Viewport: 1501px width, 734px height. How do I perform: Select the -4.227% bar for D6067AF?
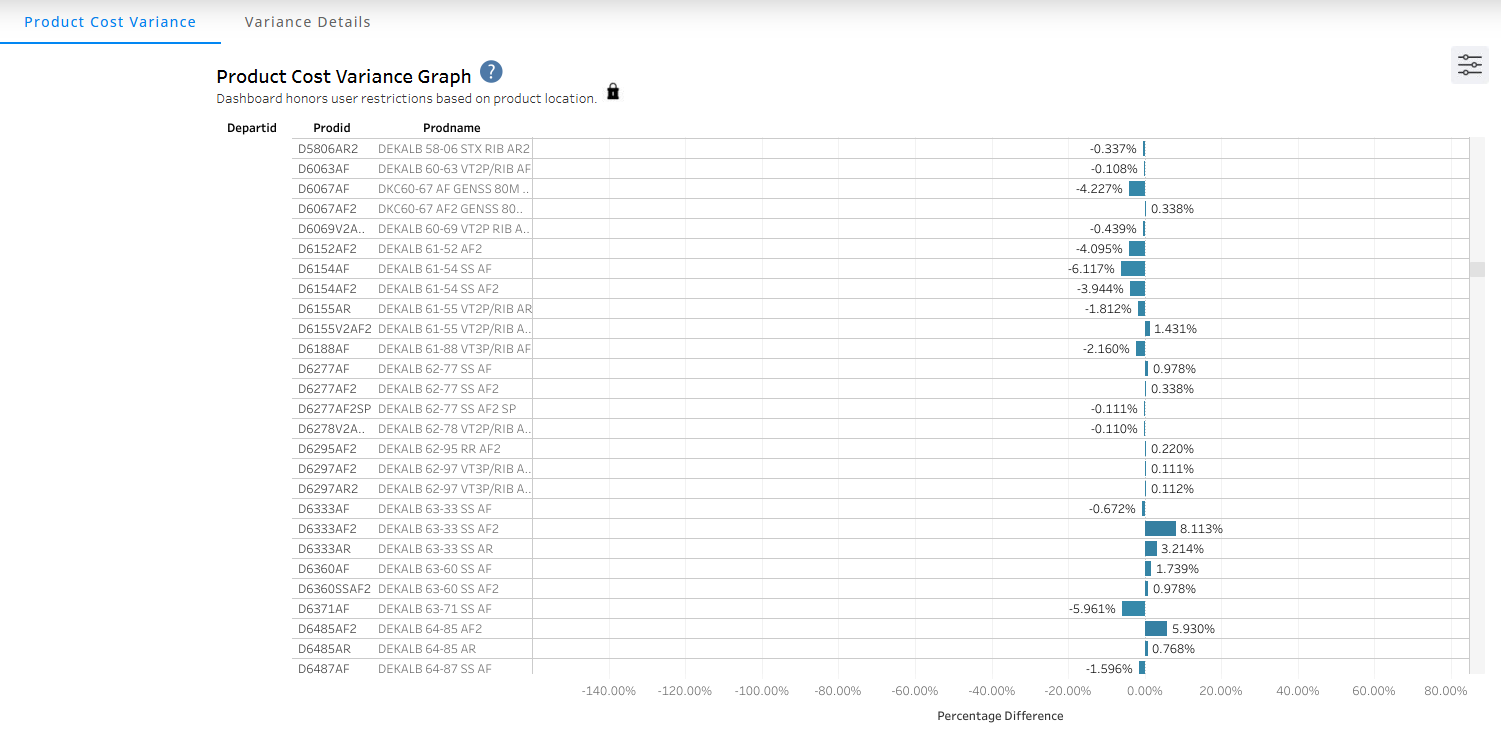pyautogui.click(x=1137, y=189)
